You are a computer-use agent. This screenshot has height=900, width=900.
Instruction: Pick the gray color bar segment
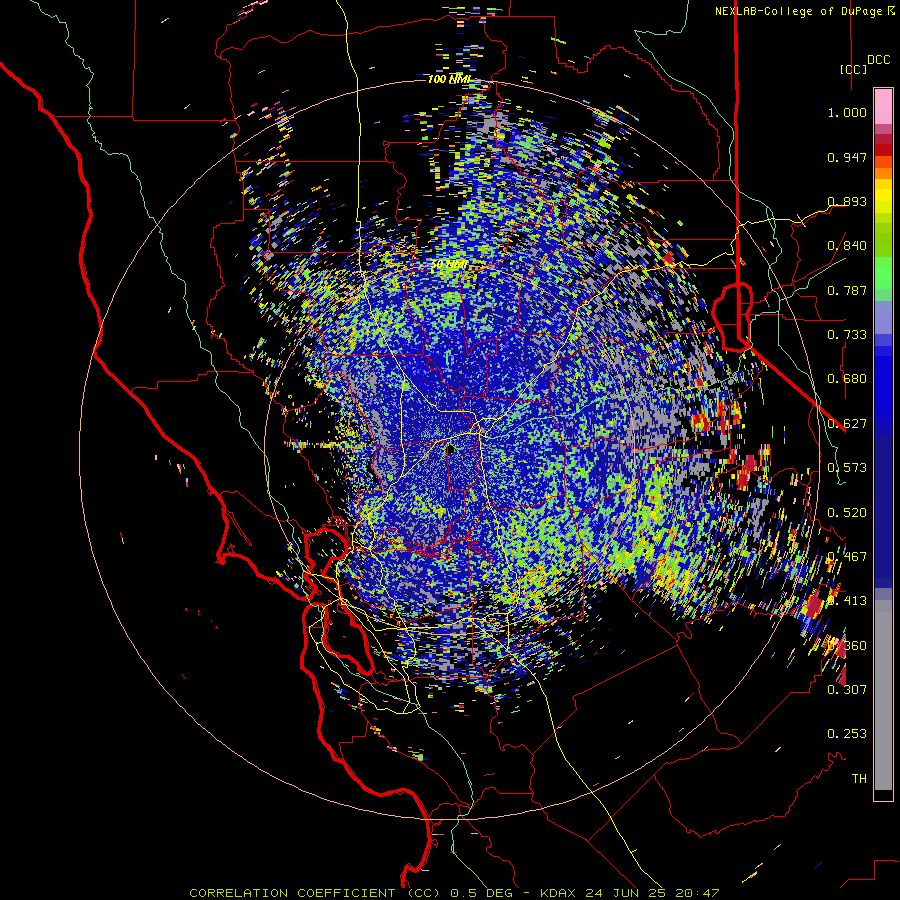pyautogui.click(x=883, y=695)
